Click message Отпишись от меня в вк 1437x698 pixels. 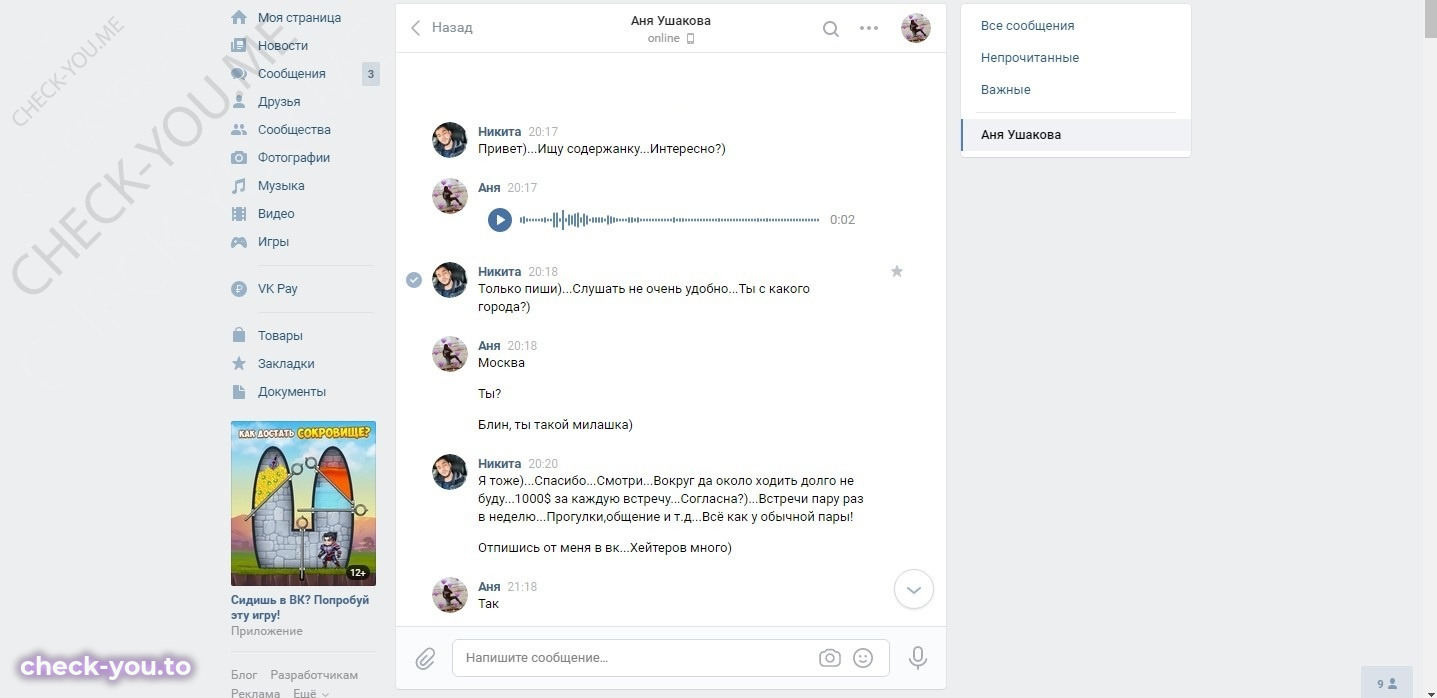pos(604,548)
